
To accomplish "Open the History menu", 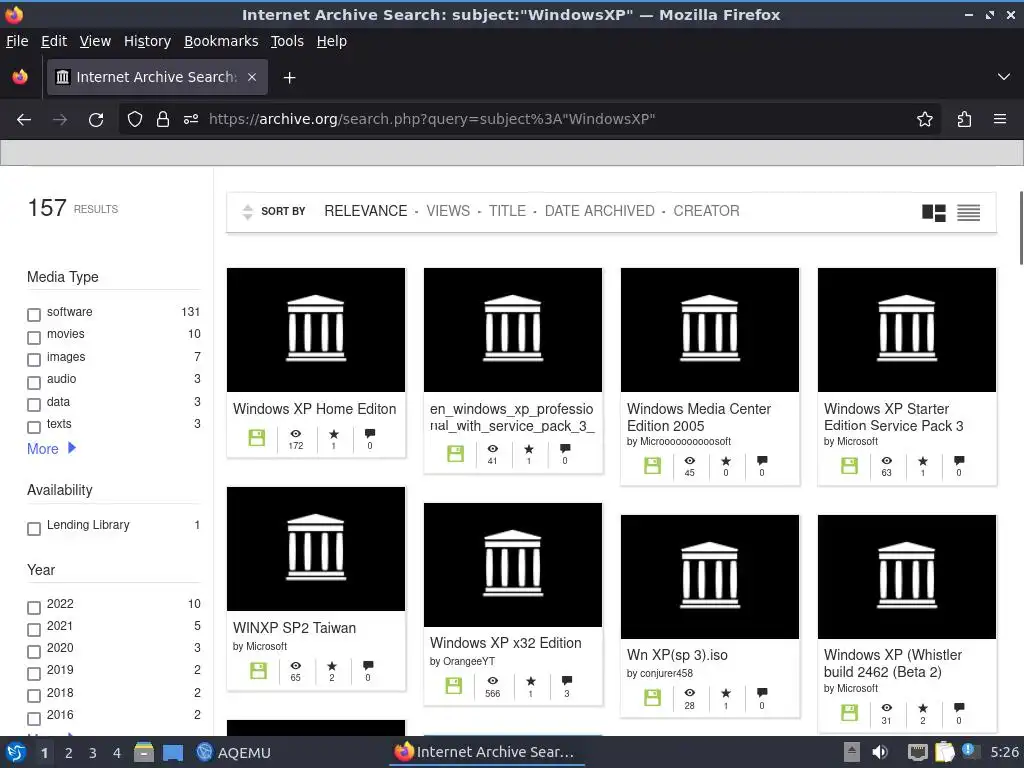I will (147, 41).
